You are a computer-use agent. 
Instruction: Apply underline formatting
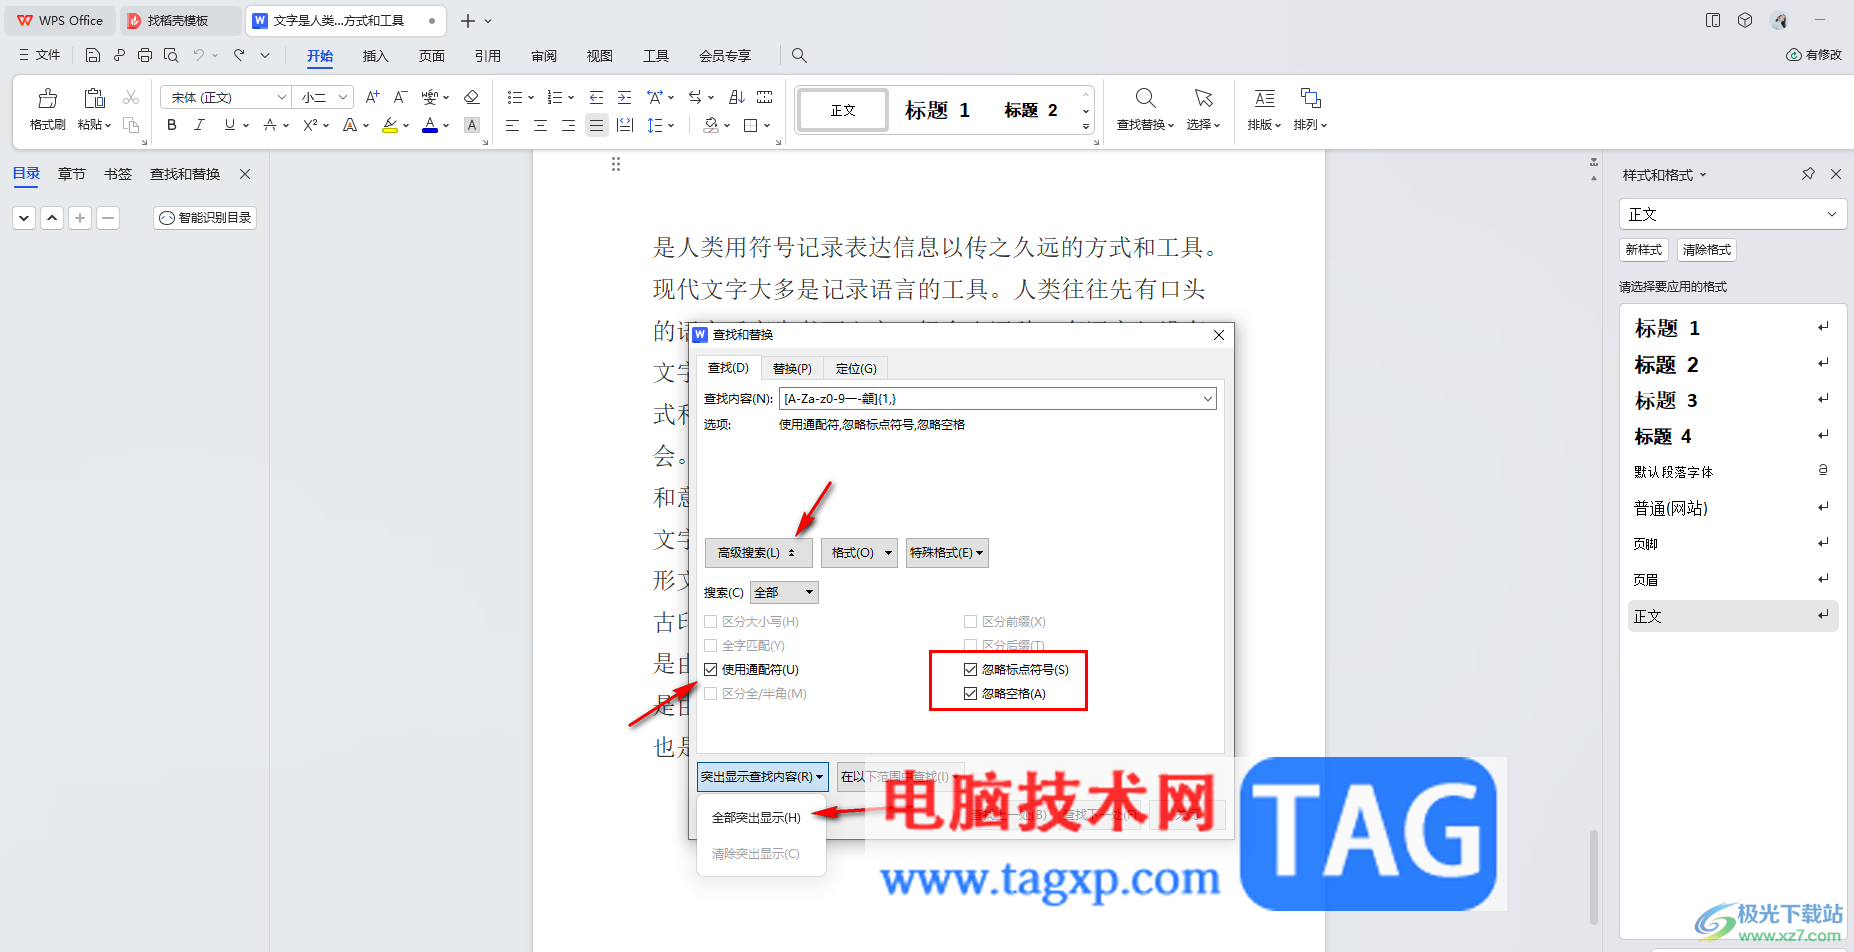[x=229, y=125]
